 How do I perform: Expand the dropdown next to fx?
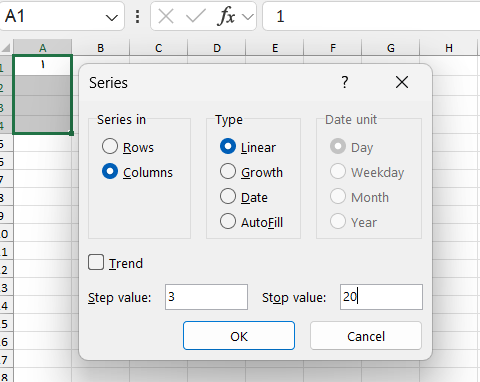point(248,17)
